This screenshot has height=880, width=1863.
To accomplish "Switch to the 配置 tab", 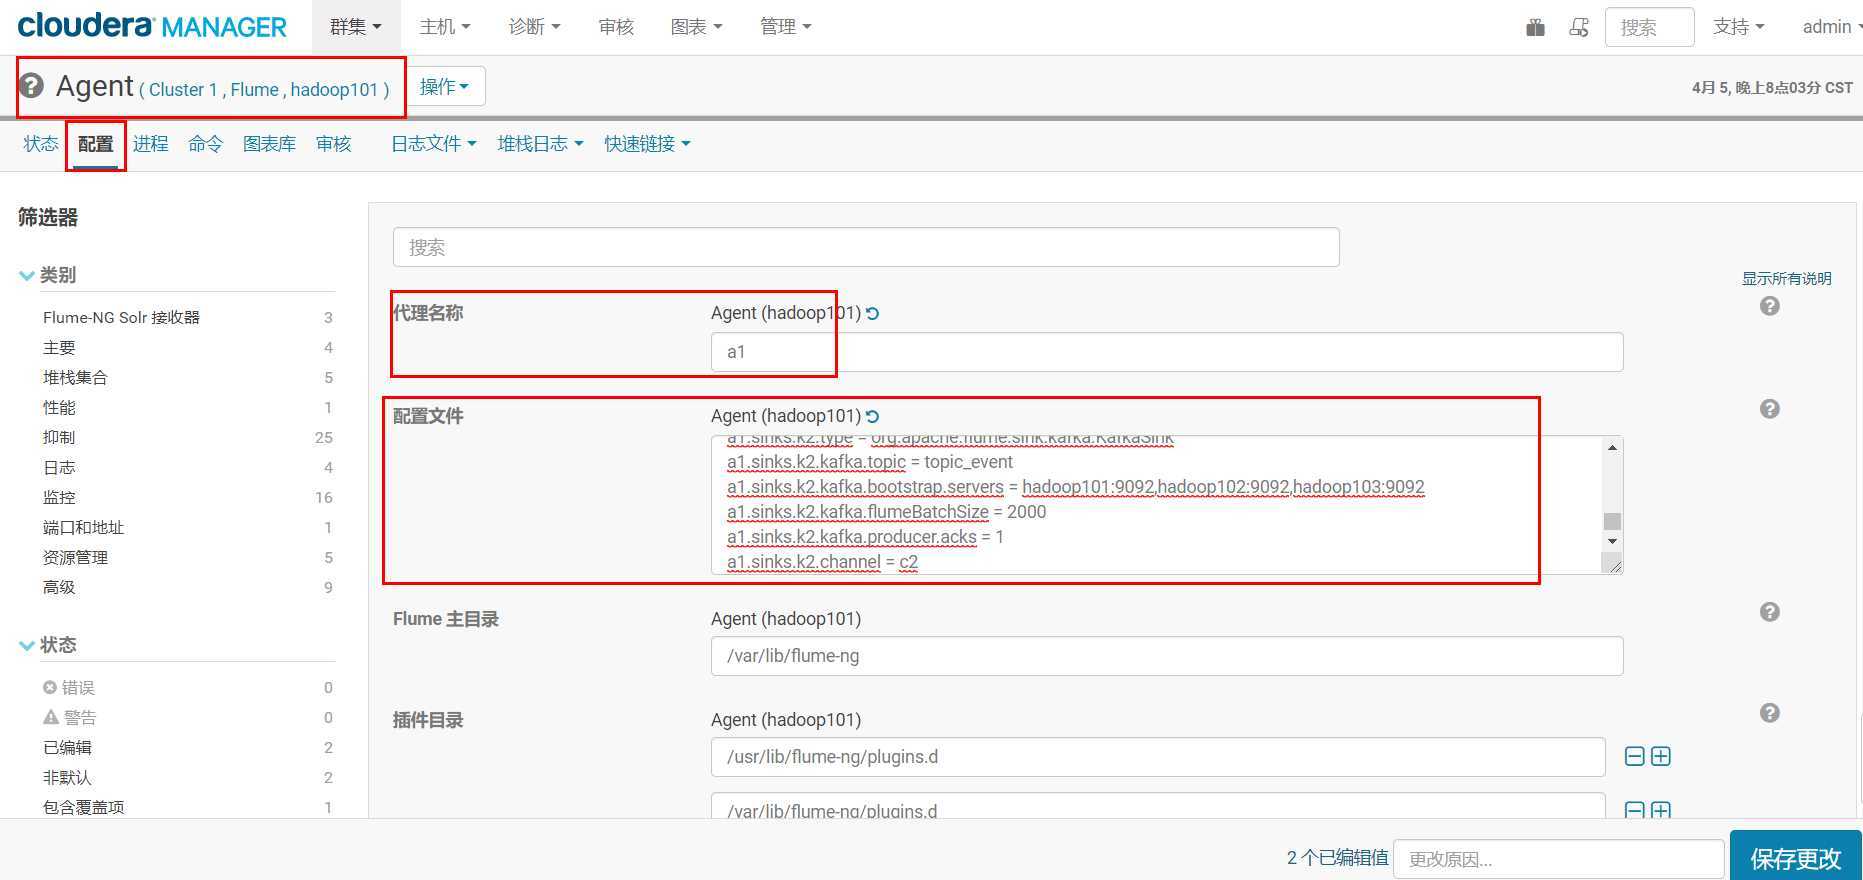I will (x=96, y=144).
